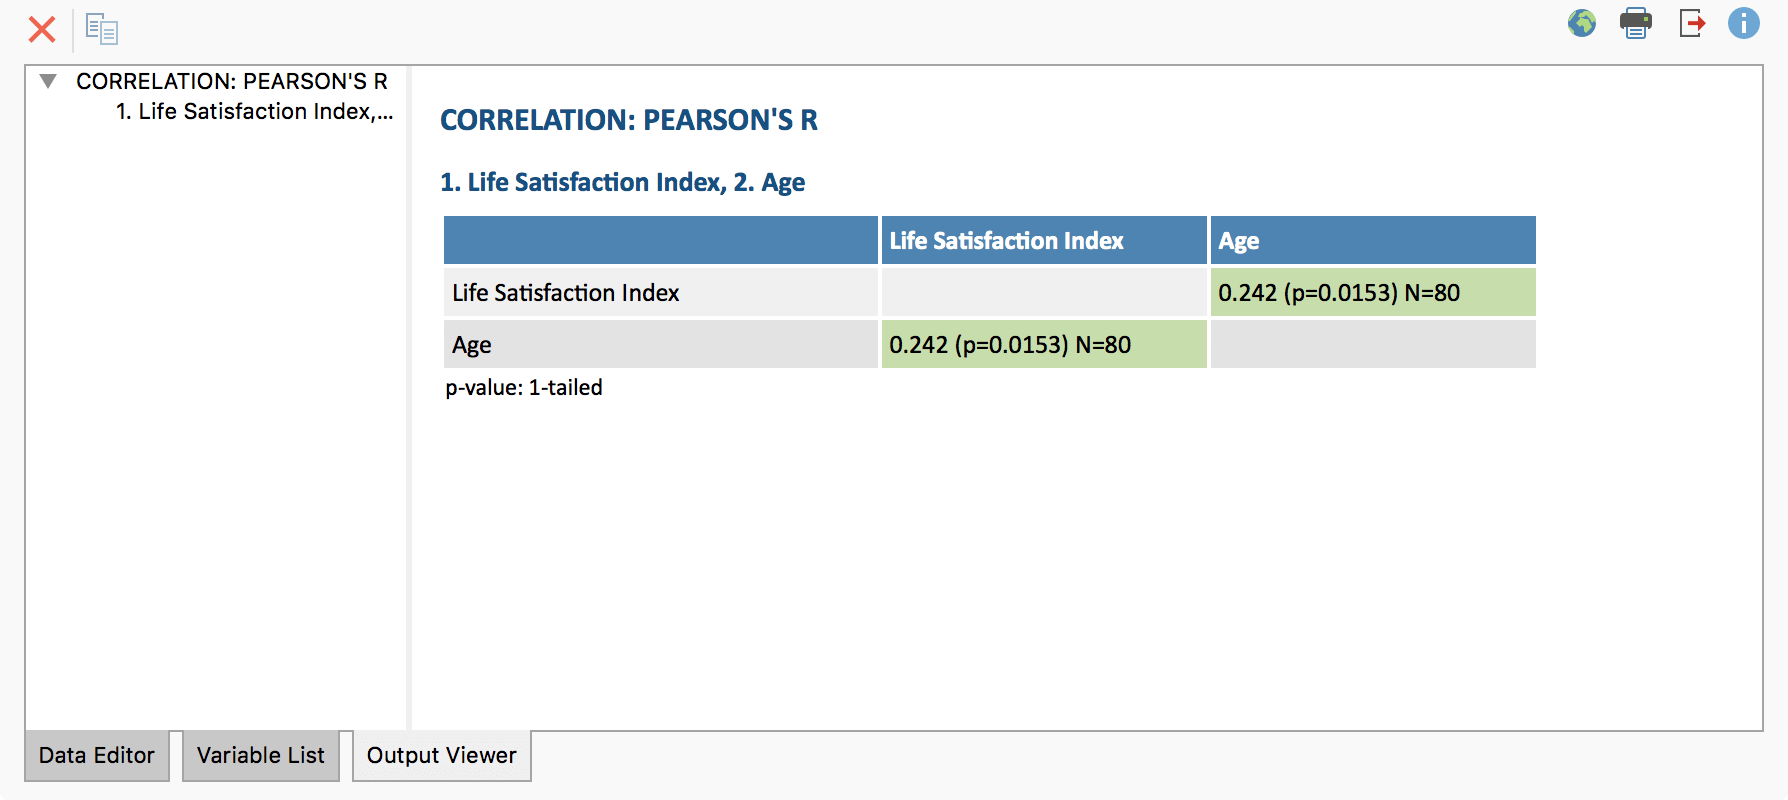
Task: Click the printer icon to print output
Action: click(1636, 23)
